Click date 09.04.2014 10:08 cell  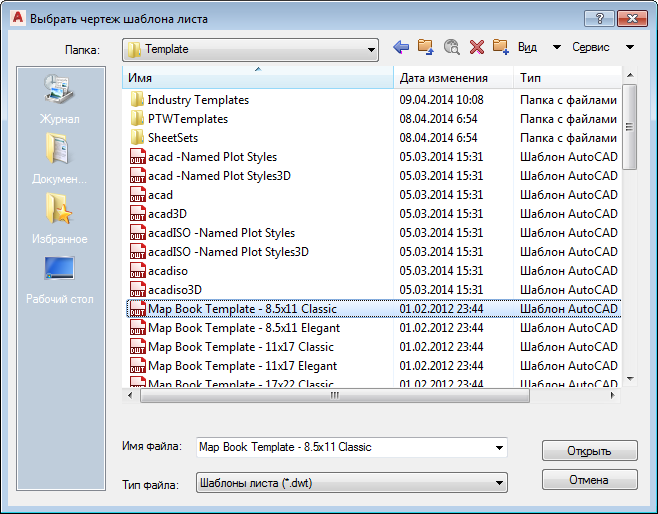[441, 100]
